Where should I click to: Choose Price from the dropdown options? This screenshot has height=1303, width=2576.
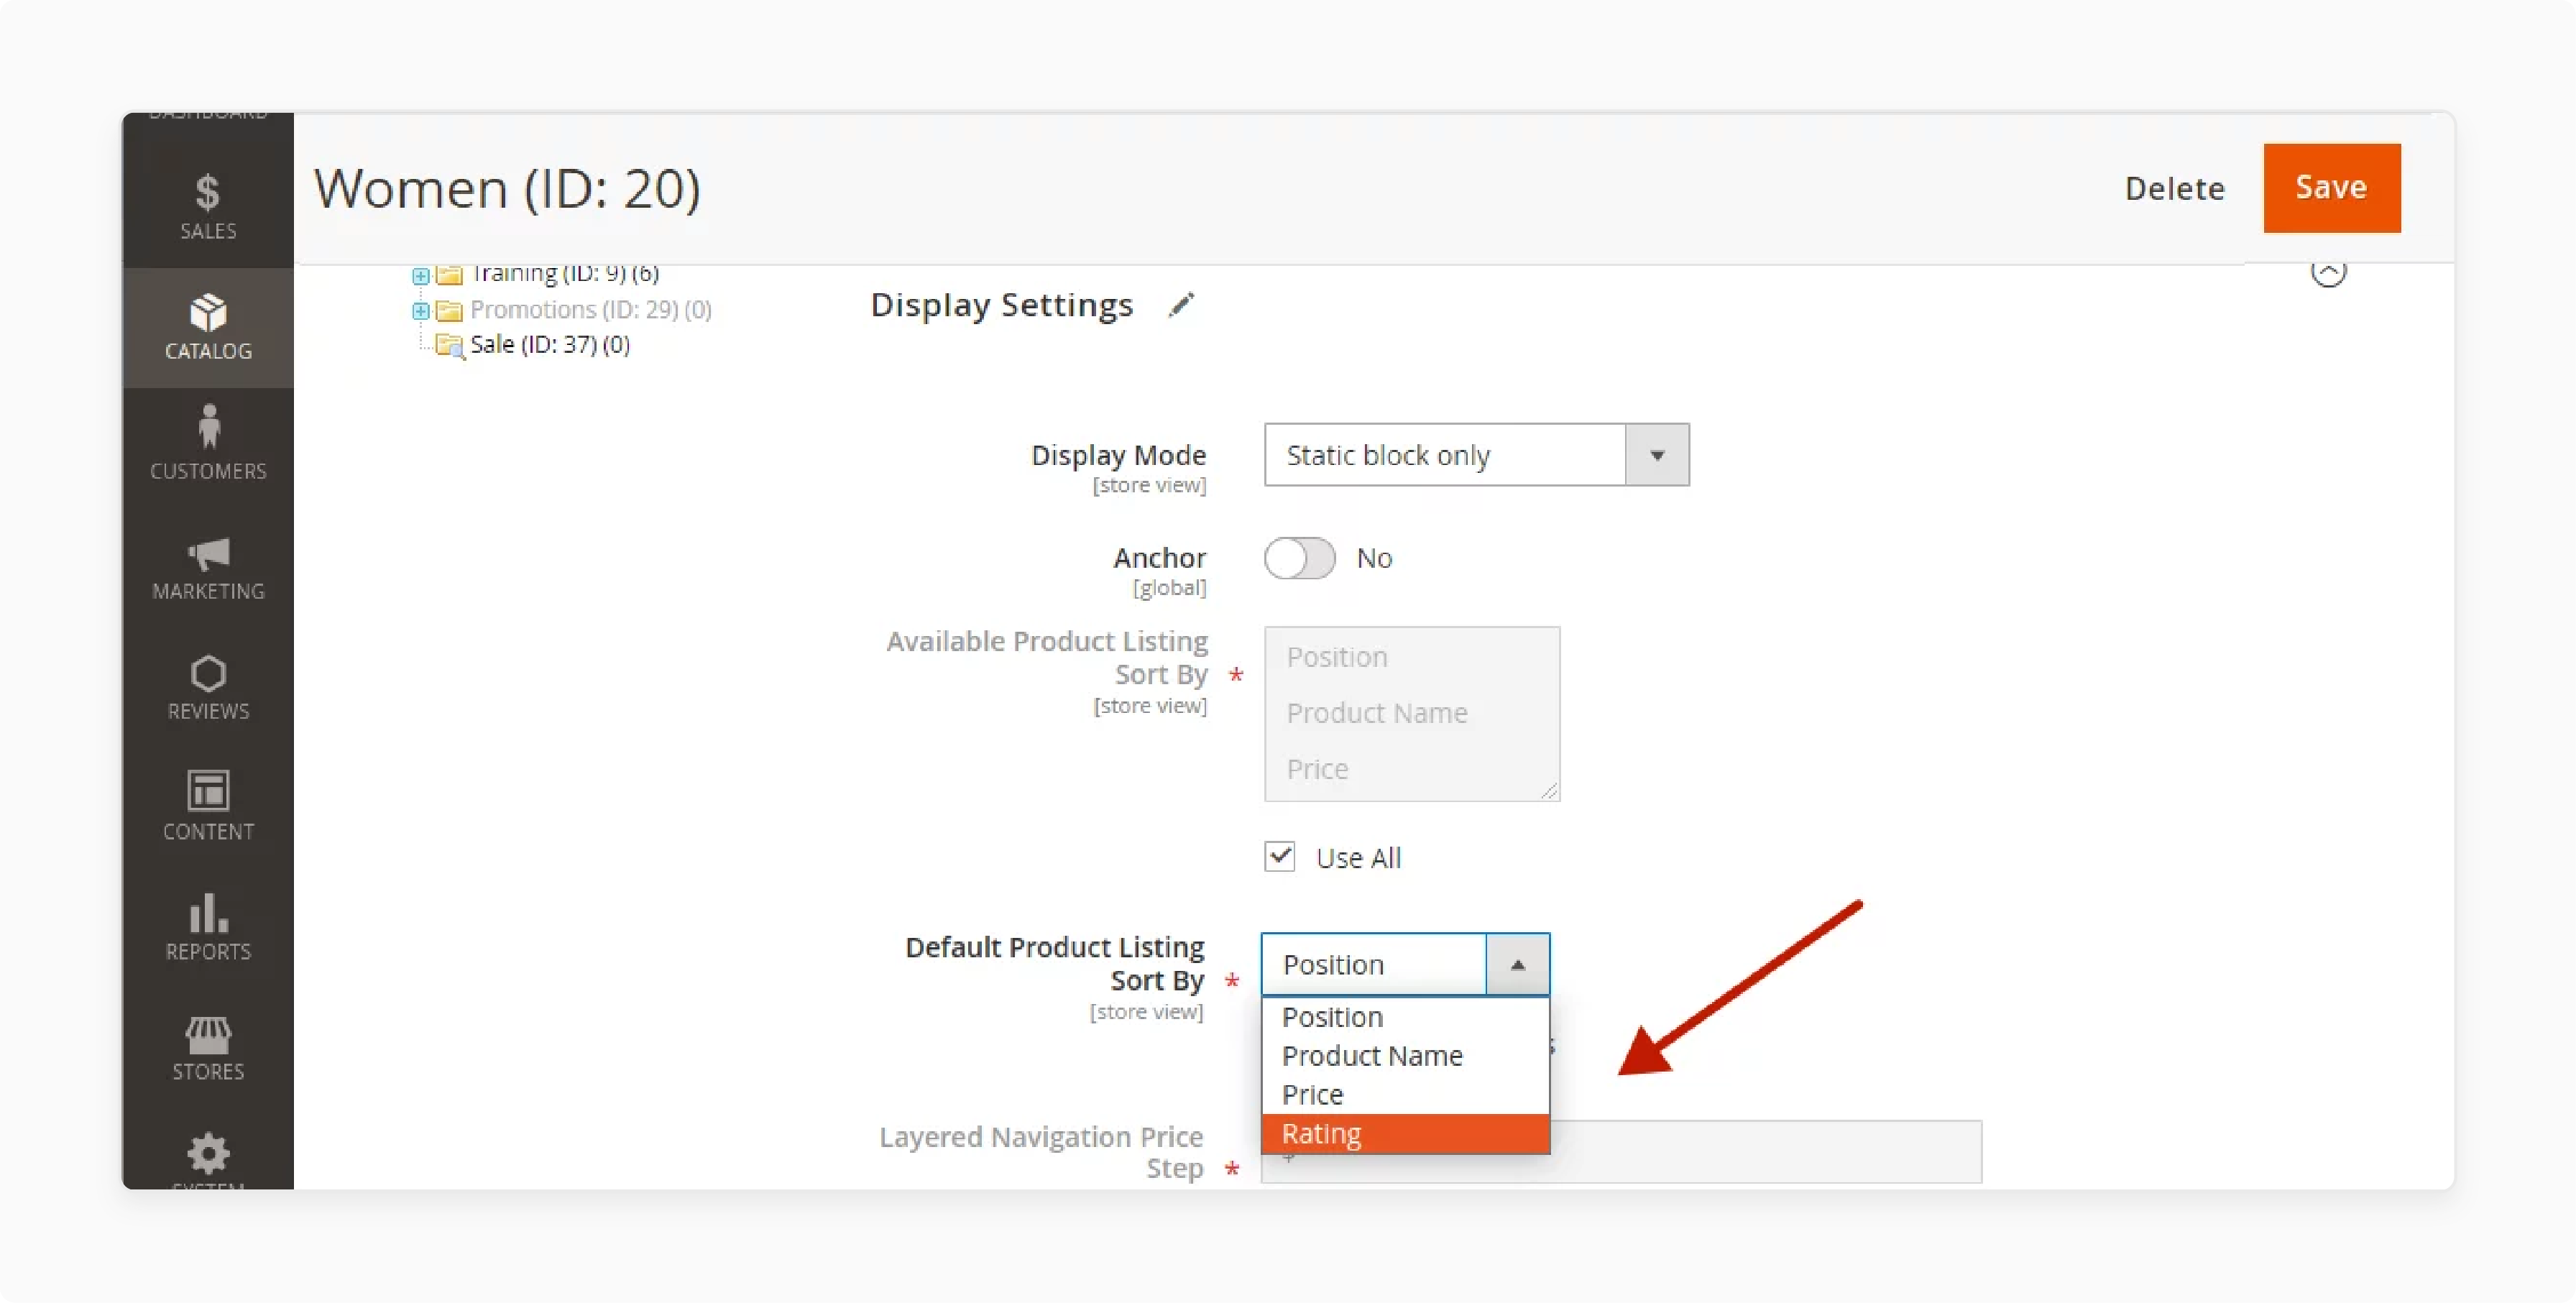[x=1405, y=1095]
